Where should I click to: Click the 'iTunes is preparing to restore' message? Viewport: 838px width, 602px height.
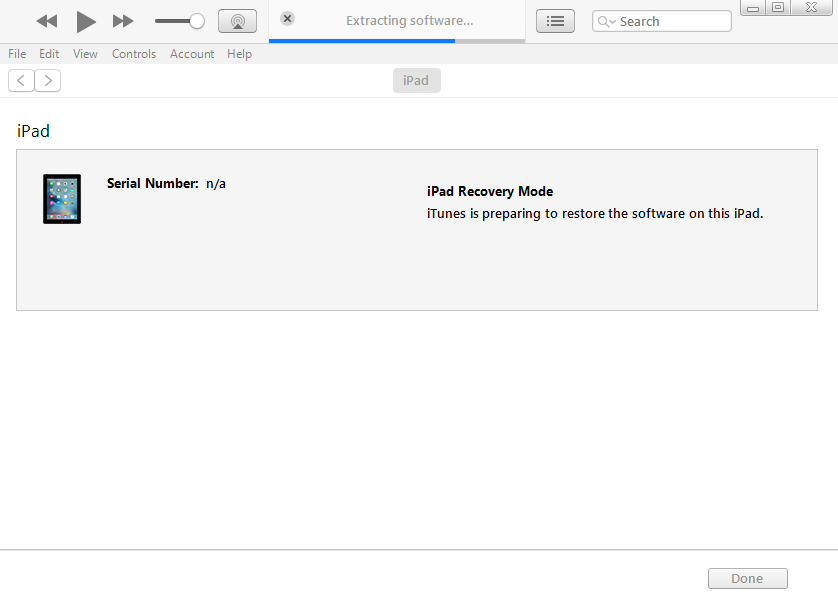(595, 214)
